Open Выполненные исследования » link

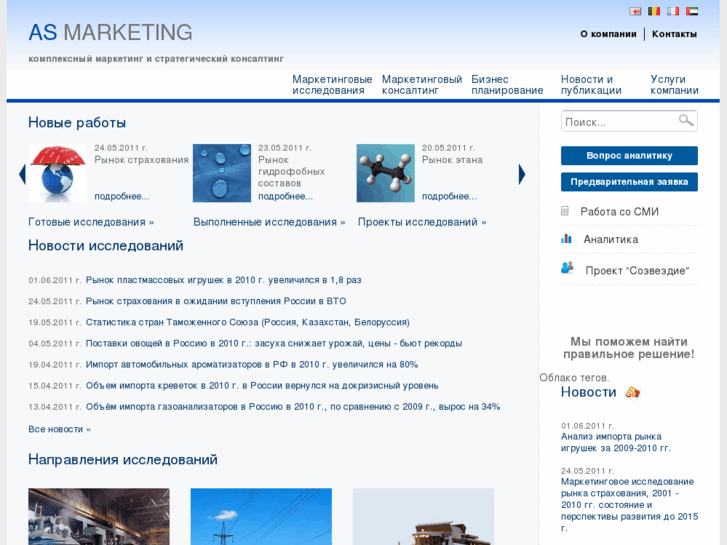click(269, 222)
